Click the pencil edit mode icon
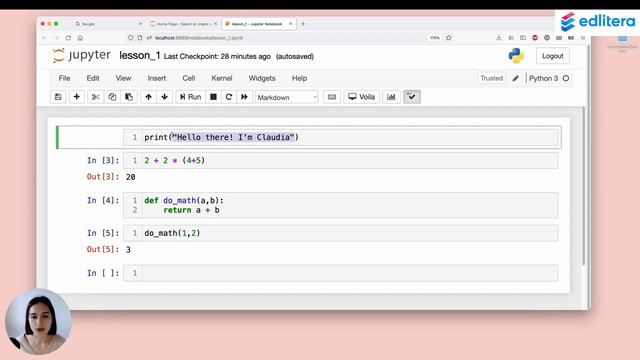This screenshot has height=360, width=640. (x=516, y=78)
